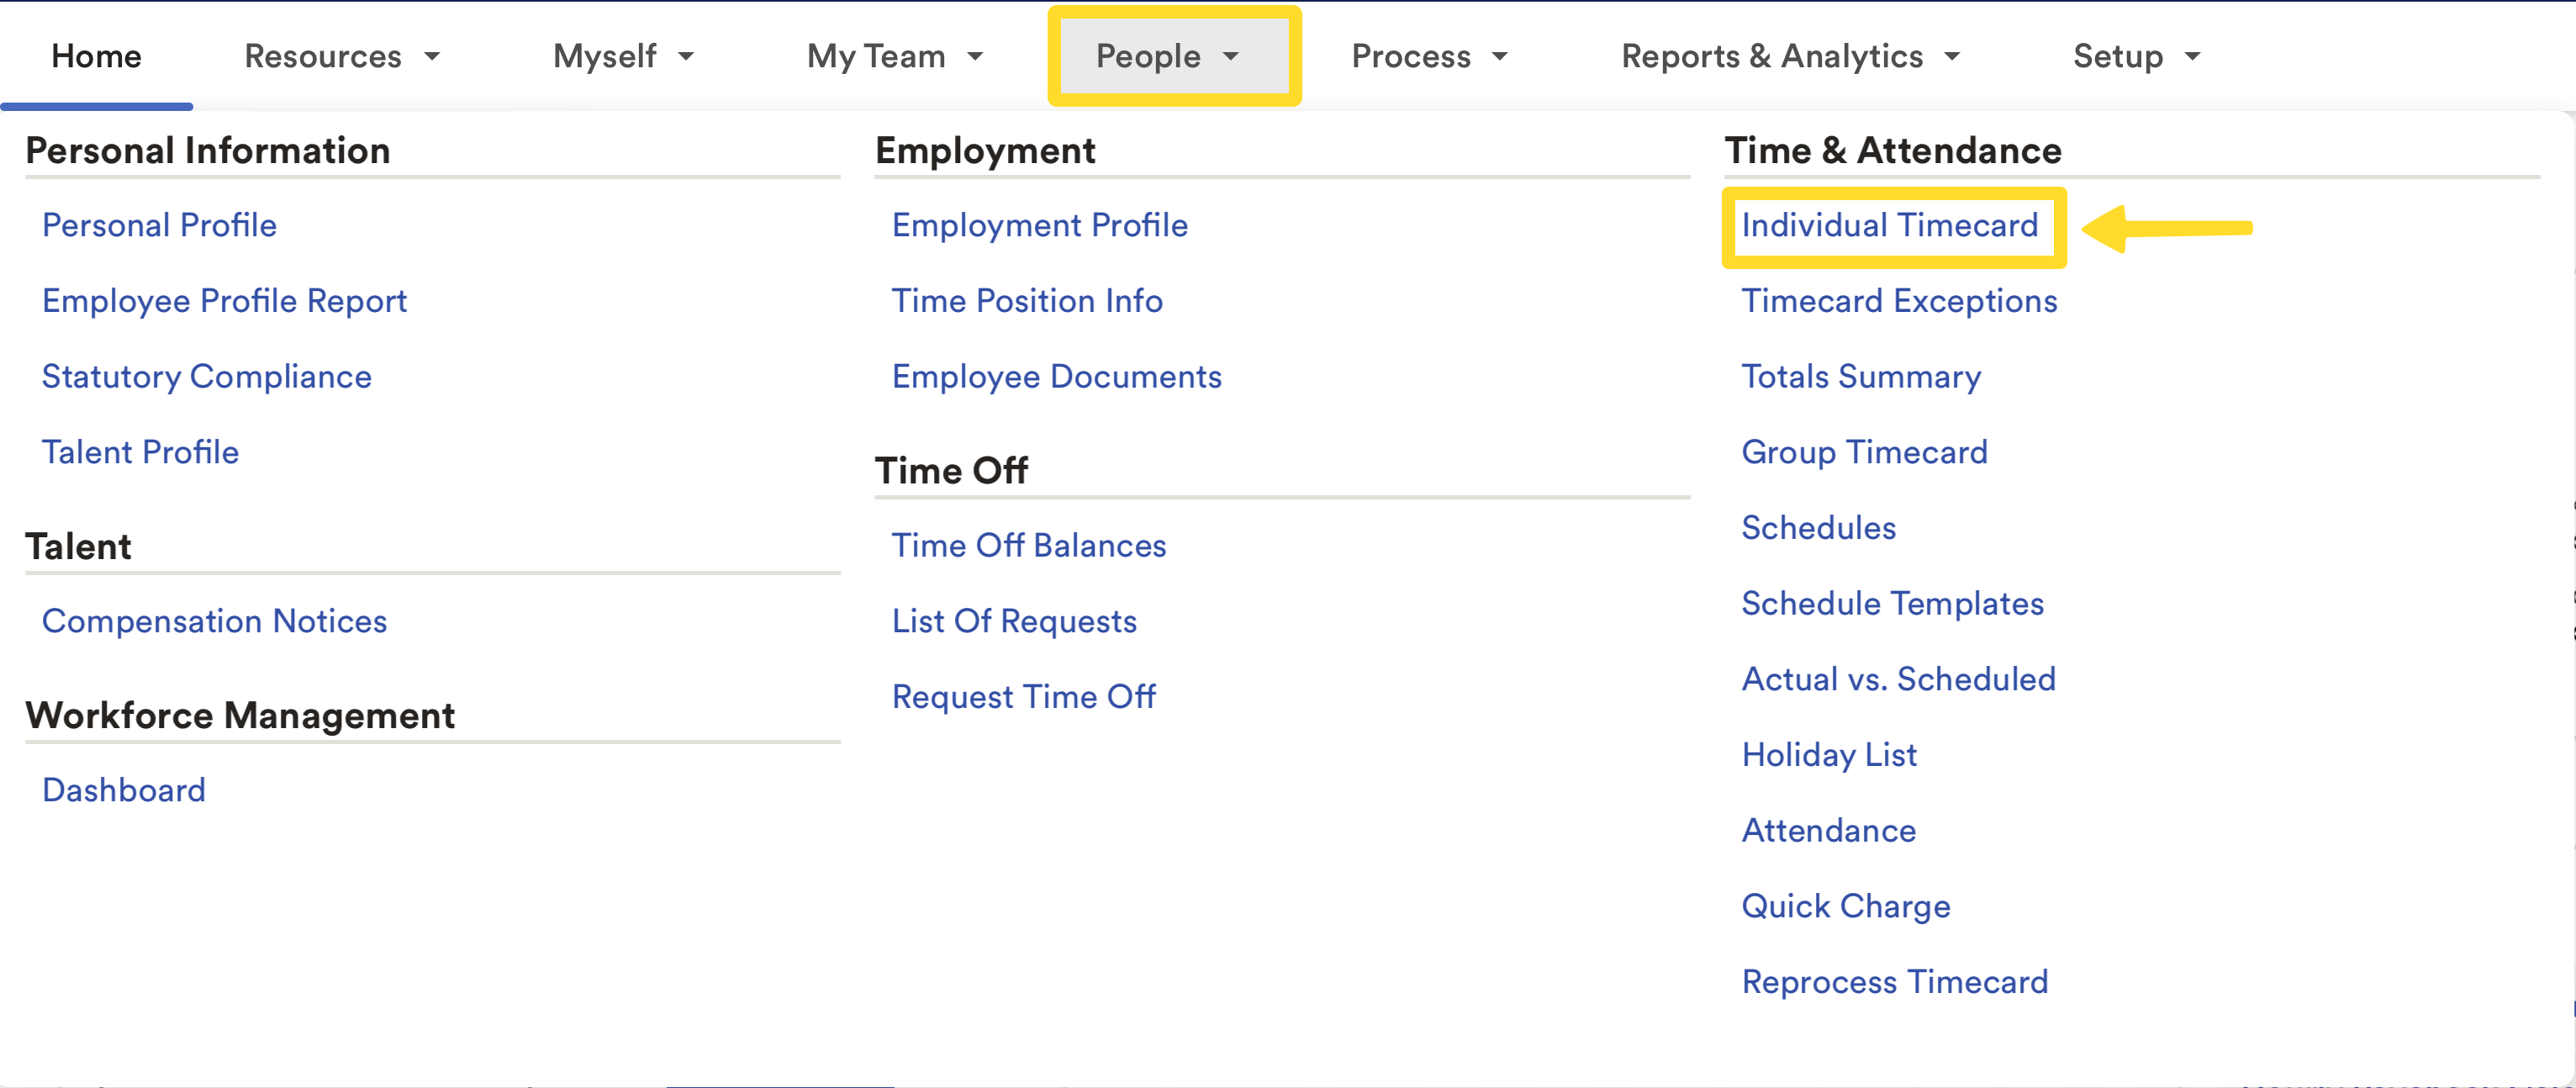Screen dimensions: 2576x1088
Task: Check Time Off Balances
Action: (1029, 546)
